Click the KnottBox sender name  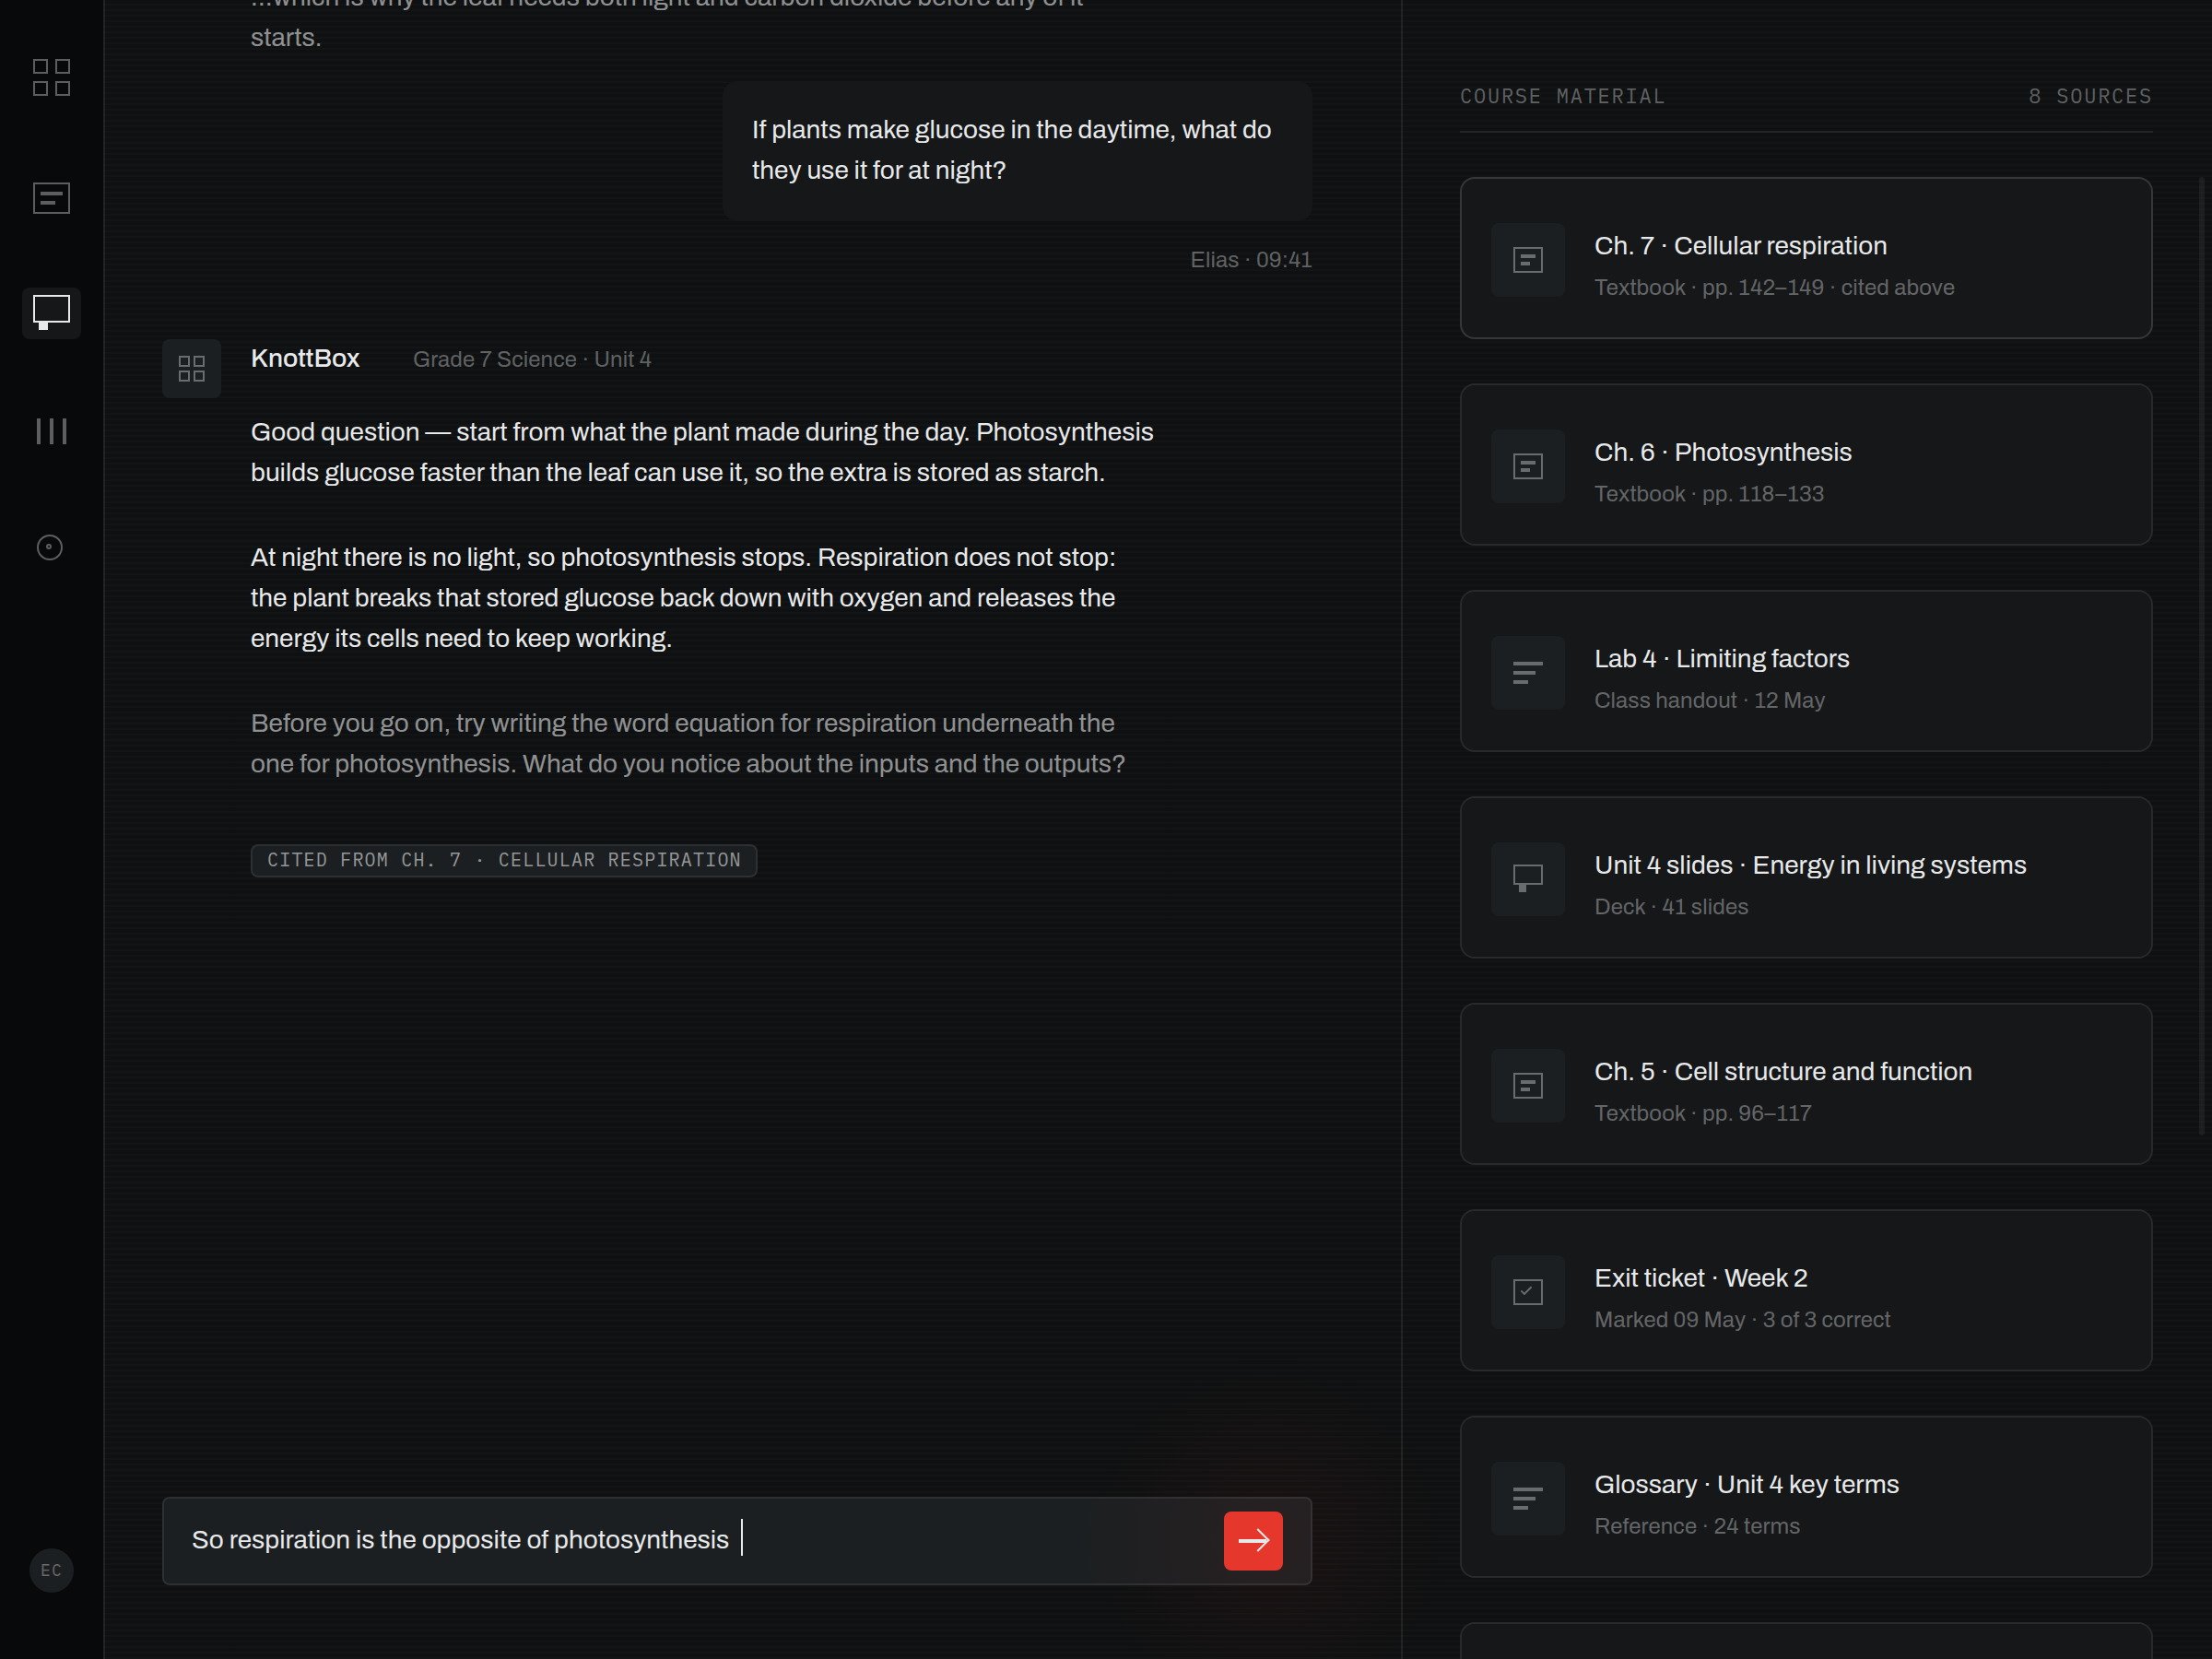(x=305, y=358)
